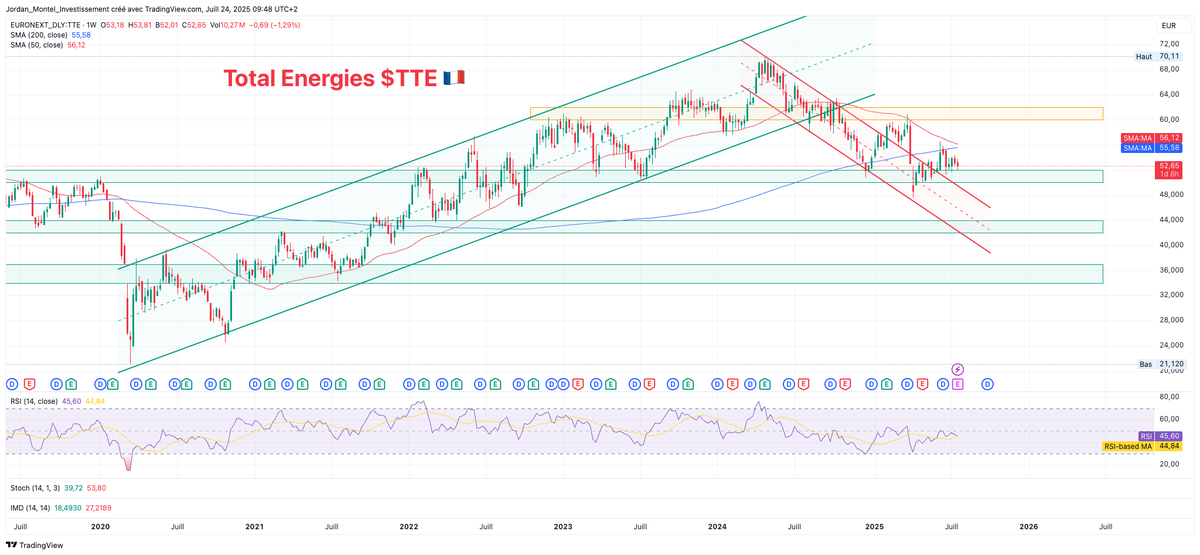
Task: Click the yellow RSI-based MA 44,84 label
Action: (x=1142, y=446)
